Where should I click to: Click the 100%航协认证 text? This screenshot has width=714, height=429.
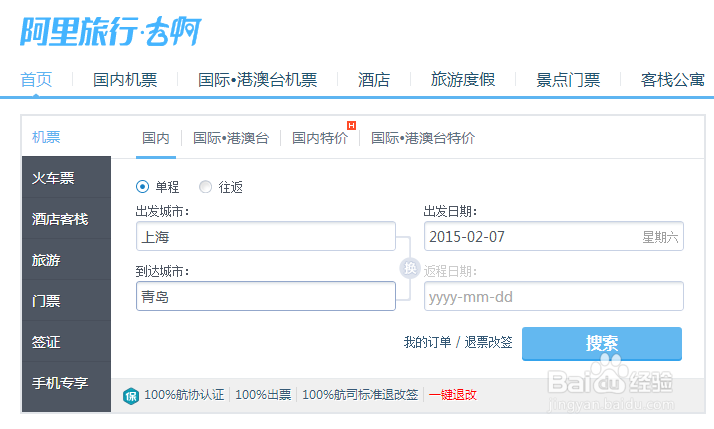coord(184,395)
